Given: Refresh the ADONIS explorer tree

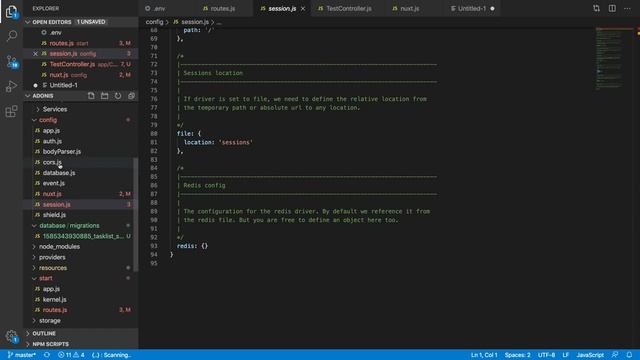Looking at the screenshot, I should pyautogui.click(x=118, y=96).
